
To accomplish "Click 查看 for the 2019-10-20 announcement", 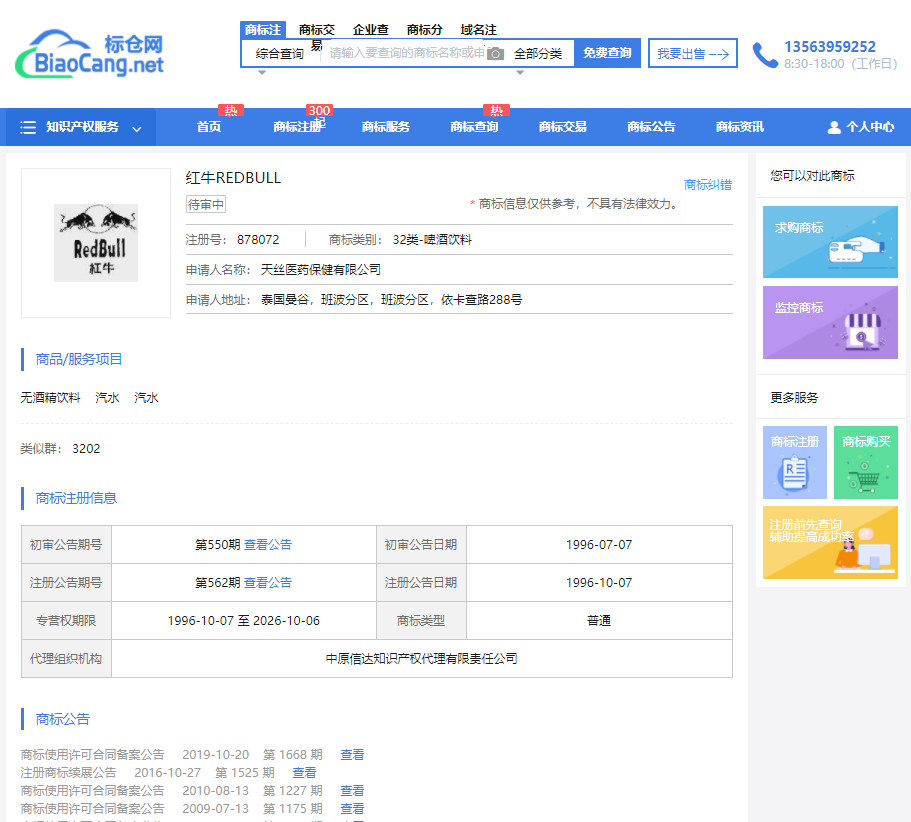I will (x=352, y=755).
